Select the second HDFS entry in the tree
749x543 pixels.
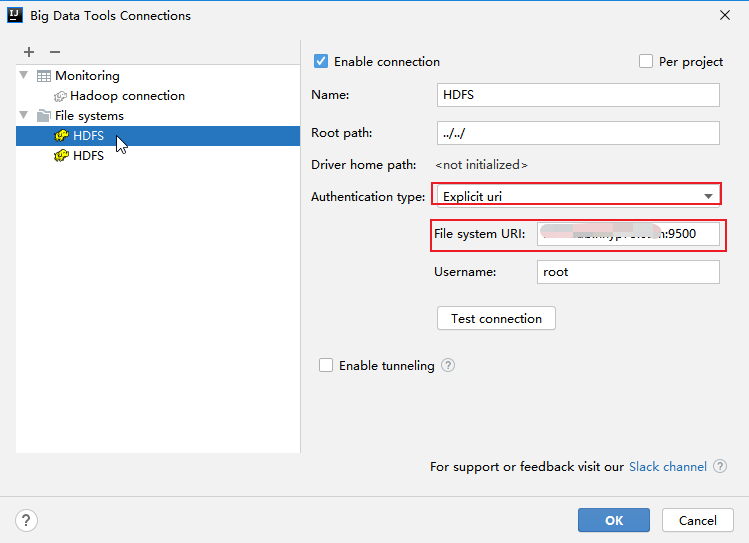88,156
